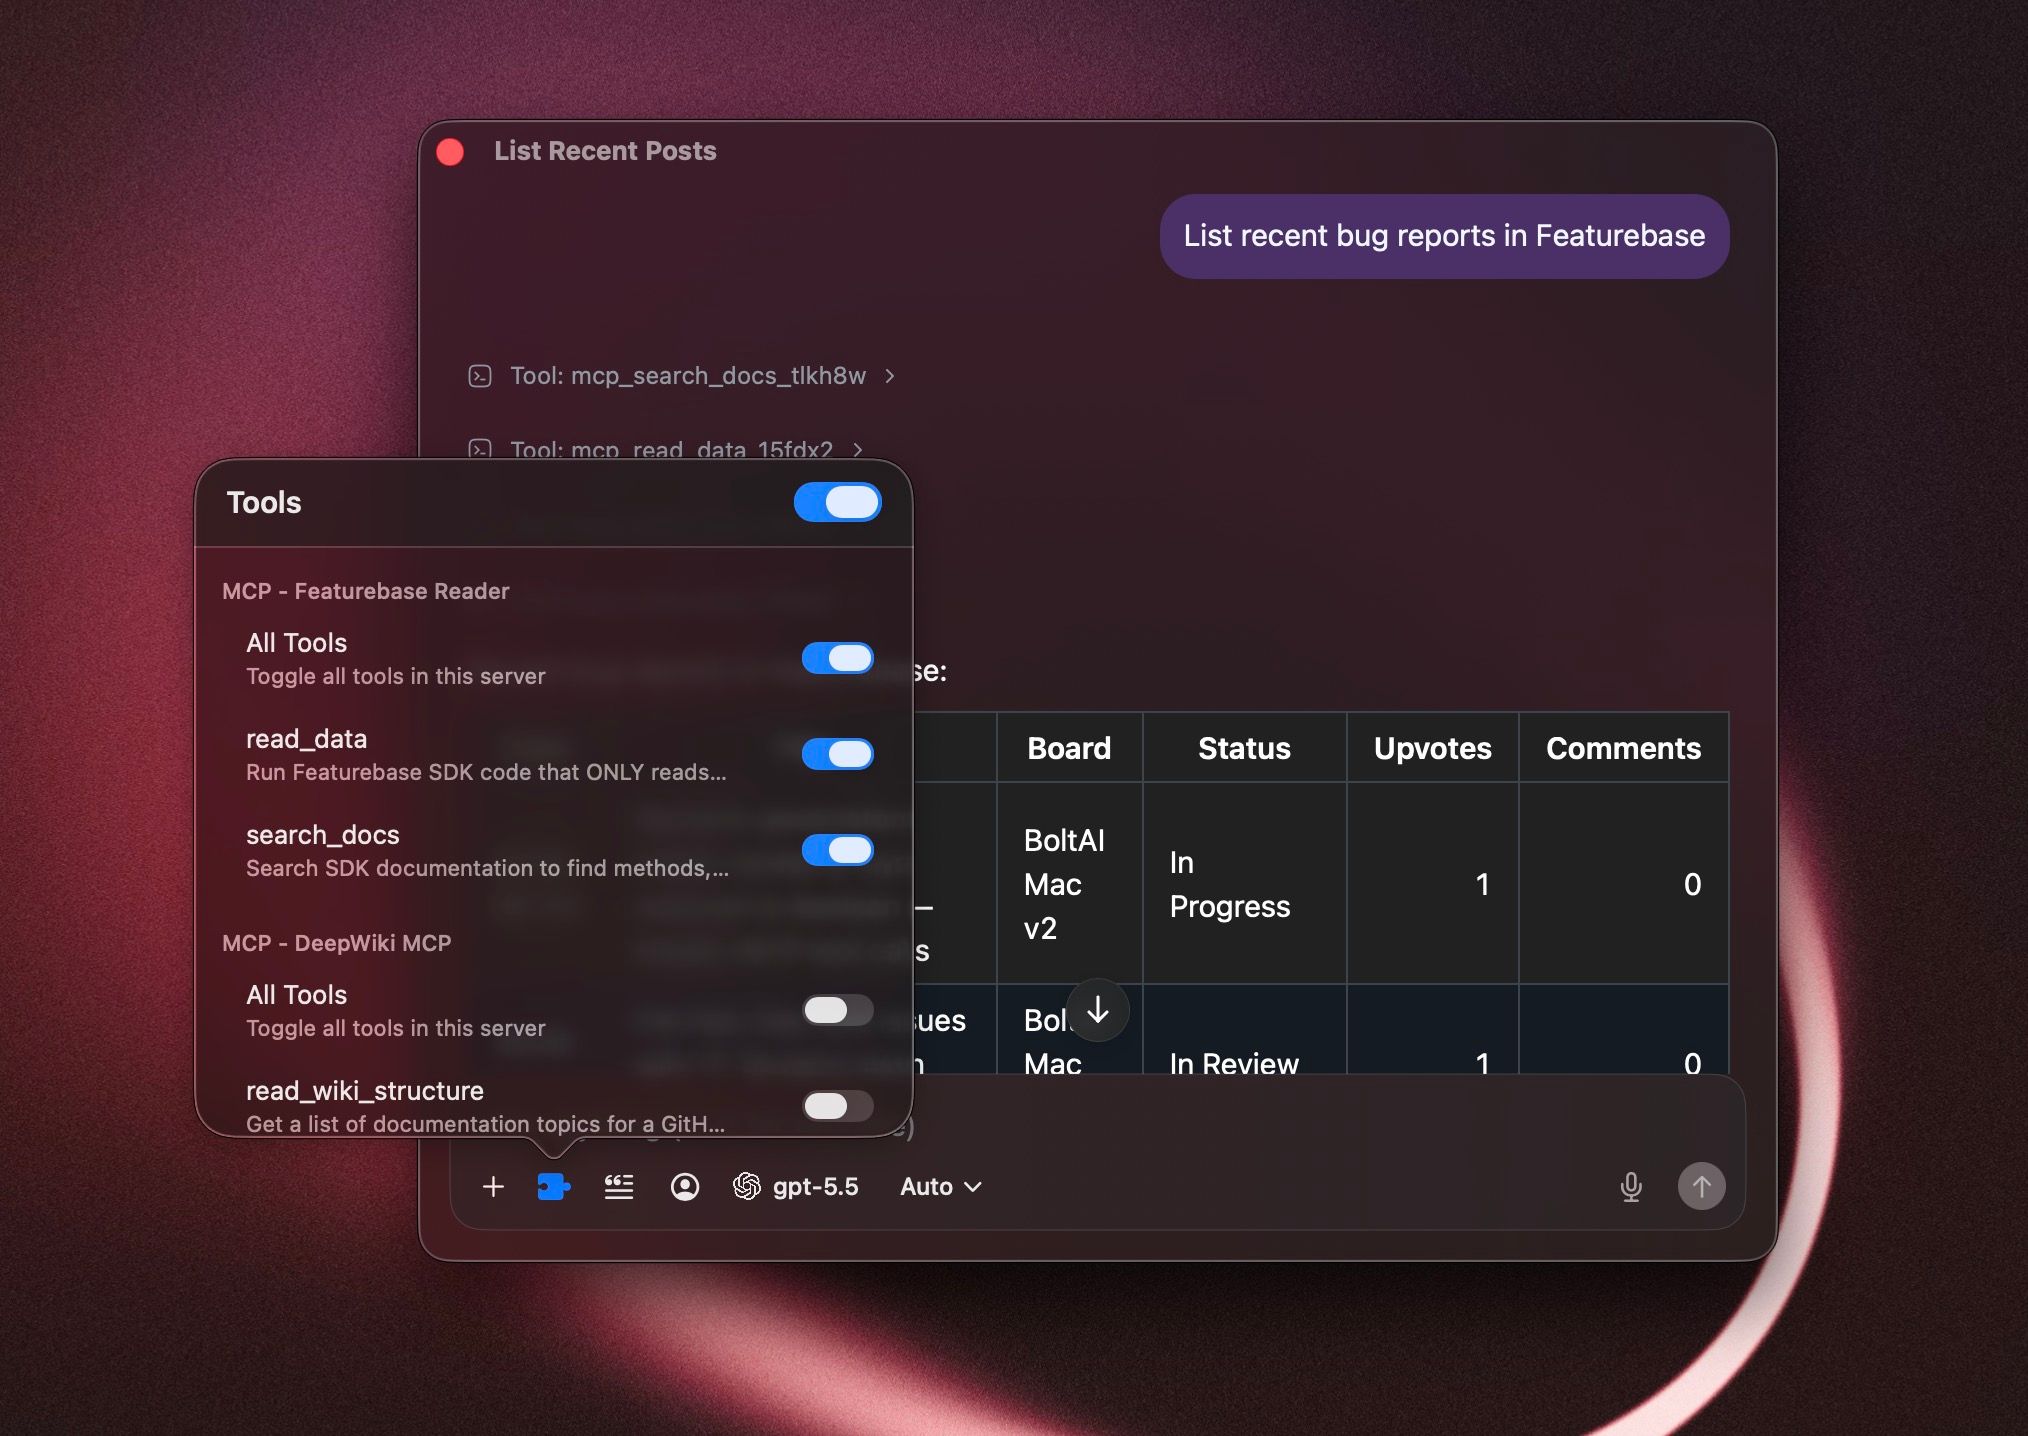Select the 'BoltAI Mac v2' board cell
Viewport: 2028px width, 1436px height.
tap(1069, 884)
